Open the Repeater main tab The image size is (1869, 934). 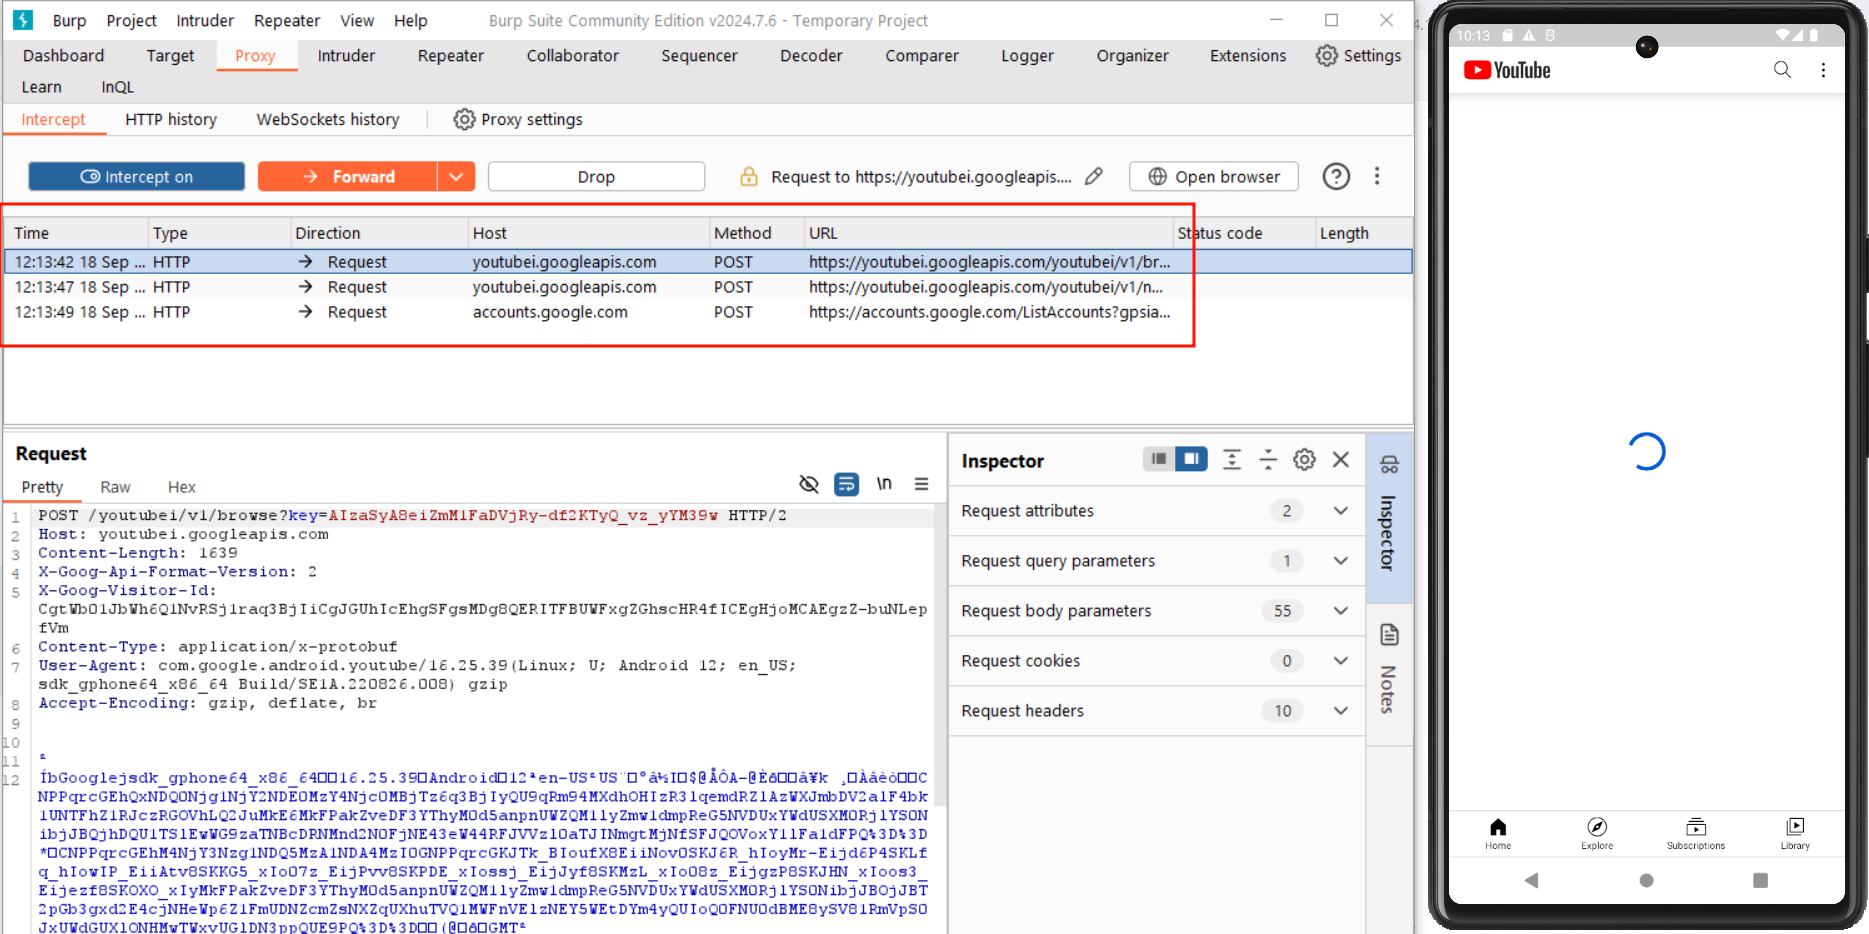(x=450, y=56)
